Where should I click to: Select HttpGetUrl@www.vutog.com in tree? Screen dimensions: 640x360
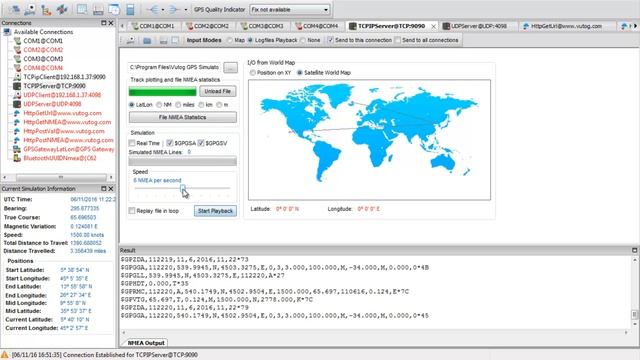(62, 113)
